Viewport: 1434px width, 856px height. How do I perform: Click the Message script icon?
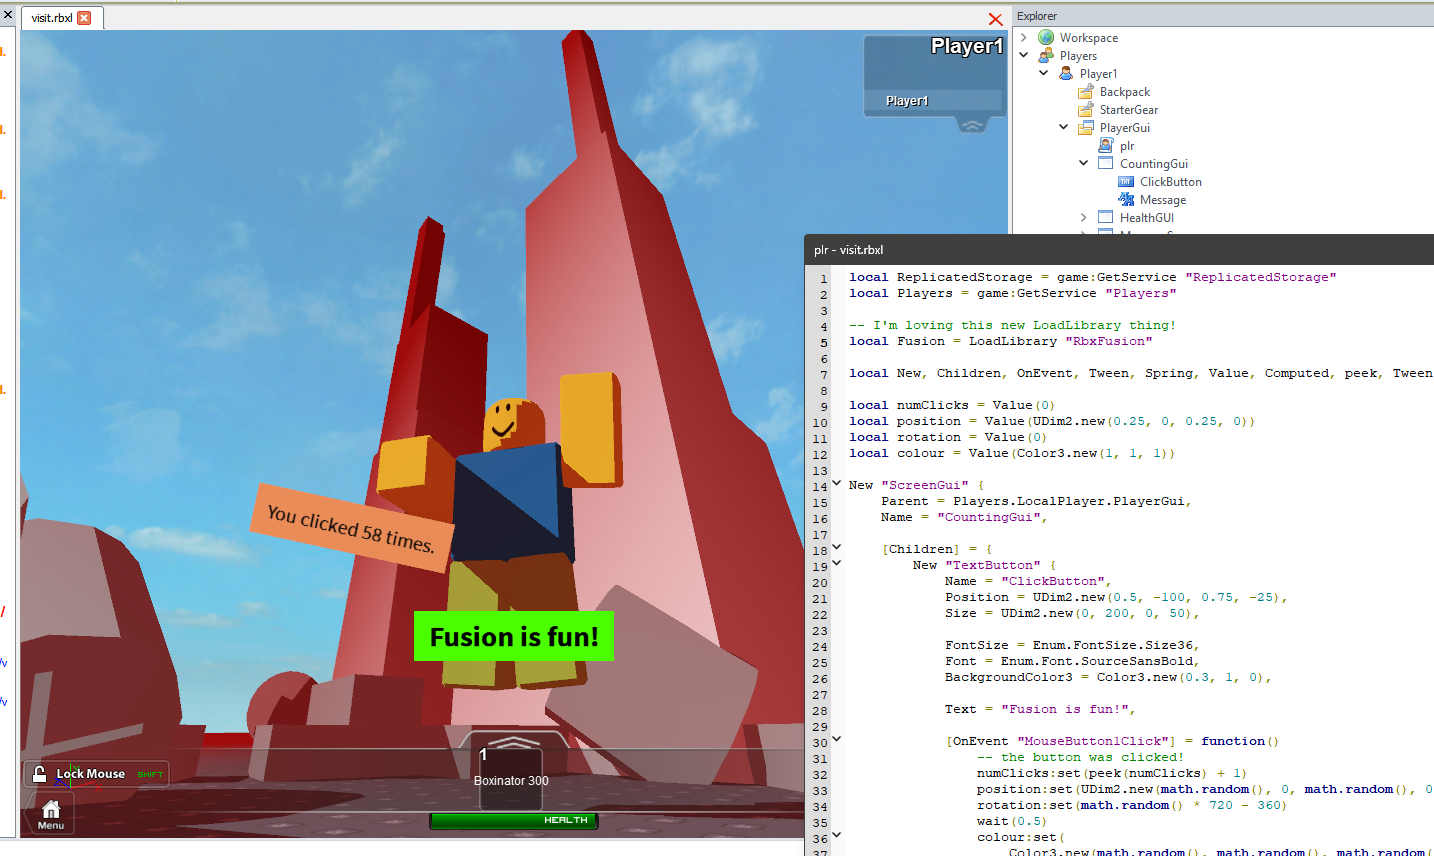click(x=1126, y=199)
